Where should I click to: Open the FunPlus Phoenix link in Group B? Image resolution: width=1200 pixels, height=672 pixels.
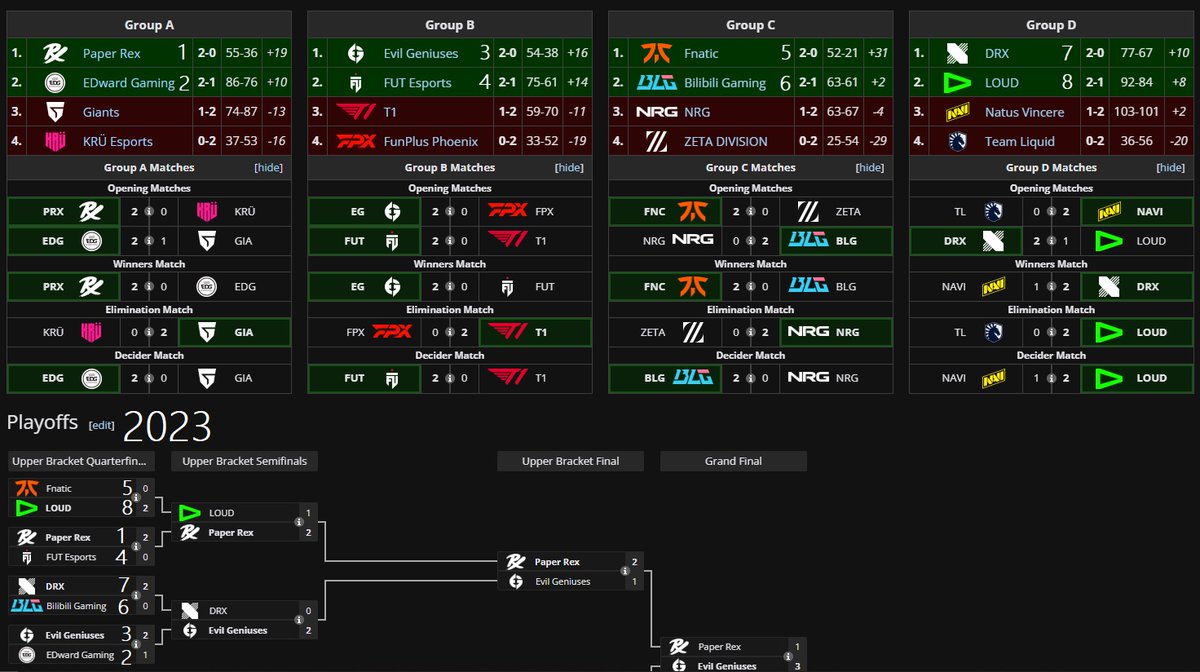431,141
